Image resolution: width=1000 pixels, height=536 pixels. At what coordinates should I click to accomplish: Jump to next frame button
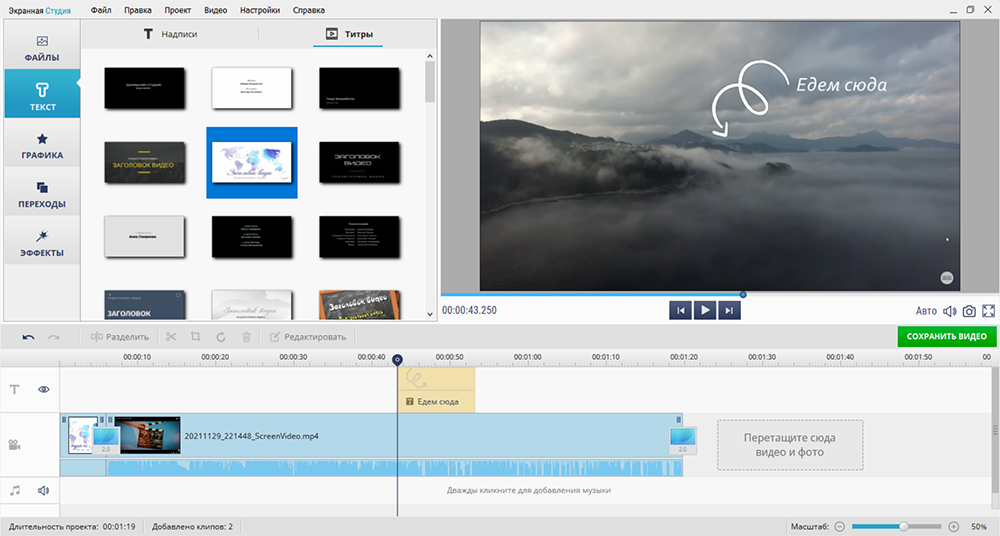(729, 310)
